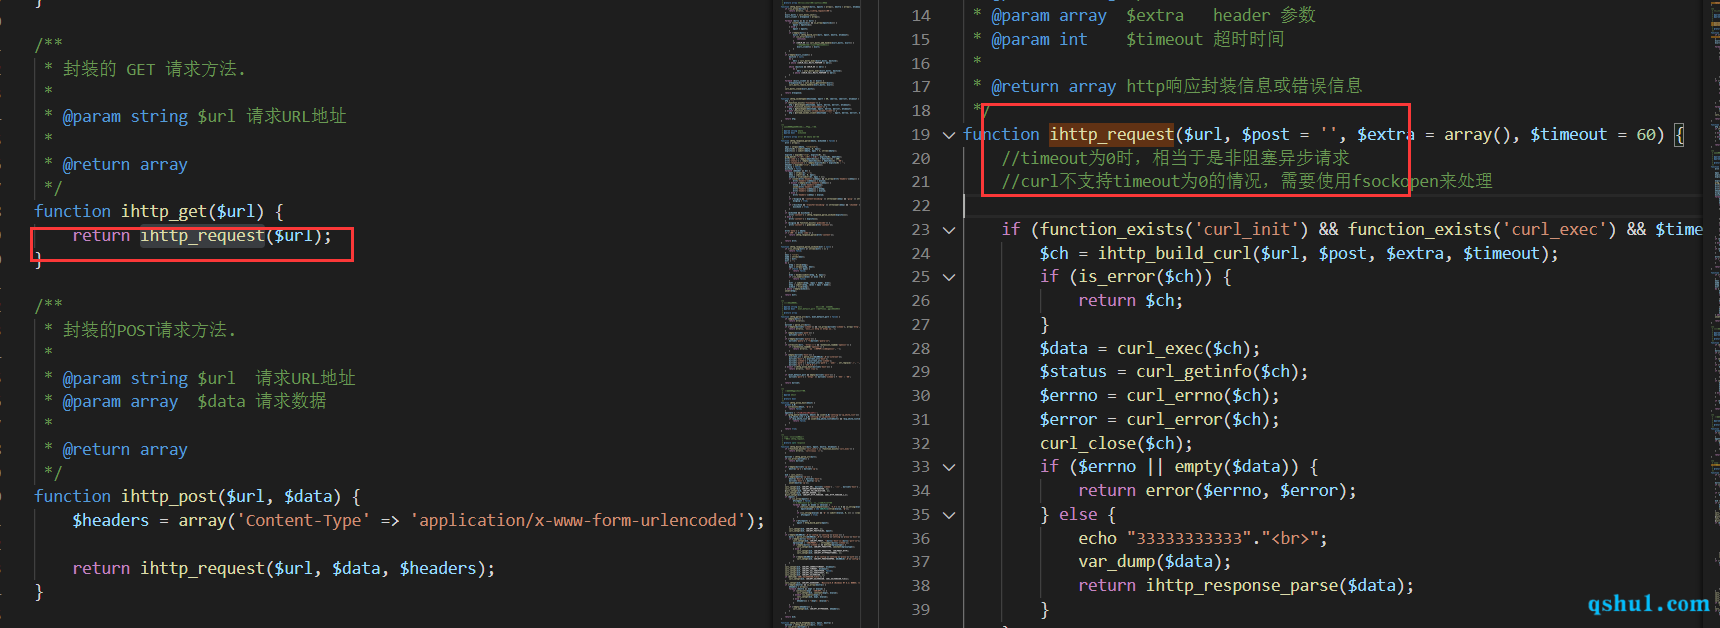Collapse the fold arrow on line 23
This screenshot has width=1720, height=628.
click(949, 230)
